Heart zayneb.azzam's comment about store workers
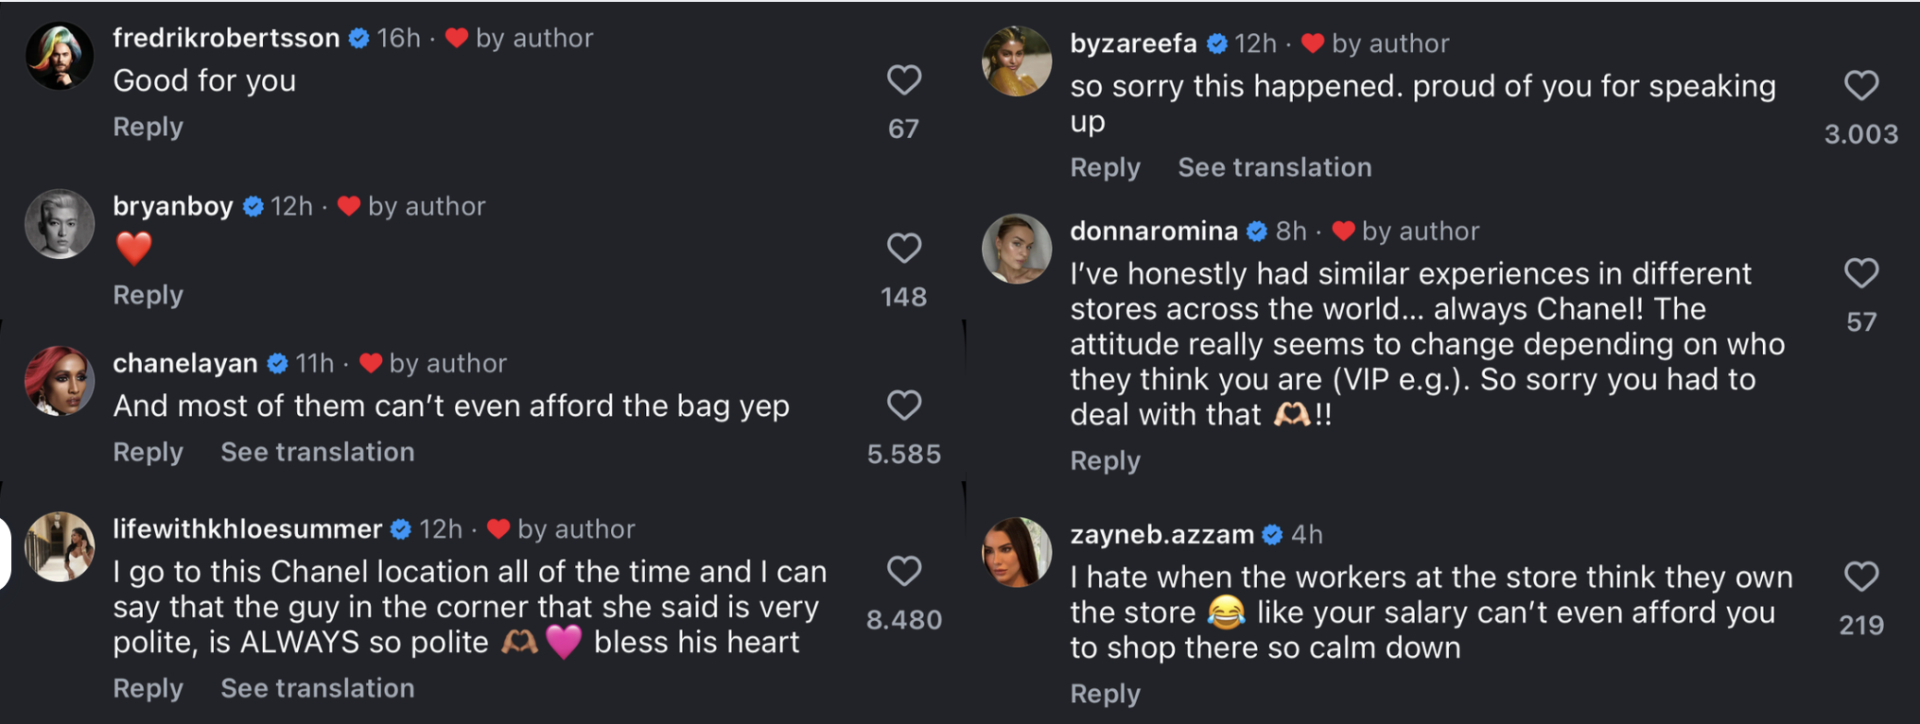Screen dimensions: 1920x724 [1860, 576]
